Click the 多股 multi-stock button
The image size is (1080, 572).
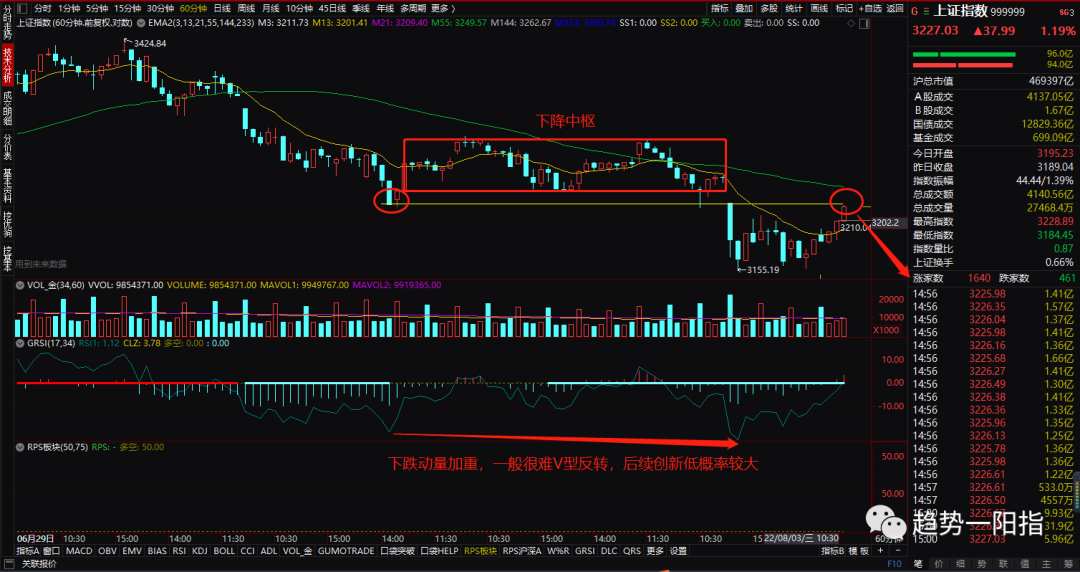[769, 8]
